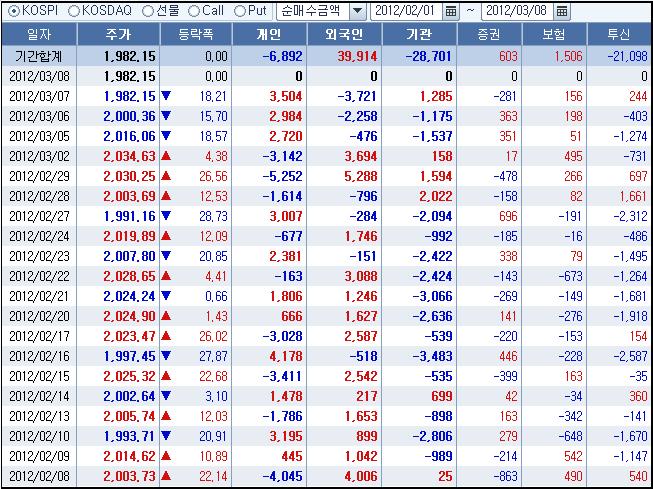The image size is (653, 489).
Task: Open the 순매수금액 dropdown arrow
Action: coord(357,11)
